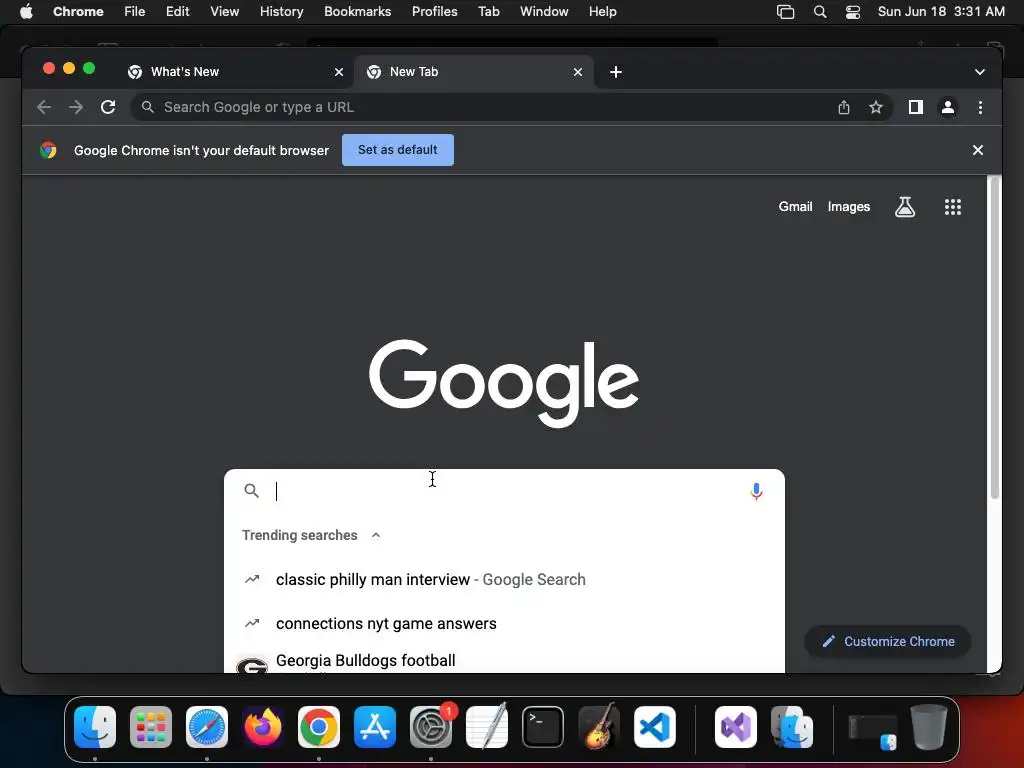Open TextEdit from the Dock
The image size is (1024, 768).
pyautogui.click(x=487, y=727)
